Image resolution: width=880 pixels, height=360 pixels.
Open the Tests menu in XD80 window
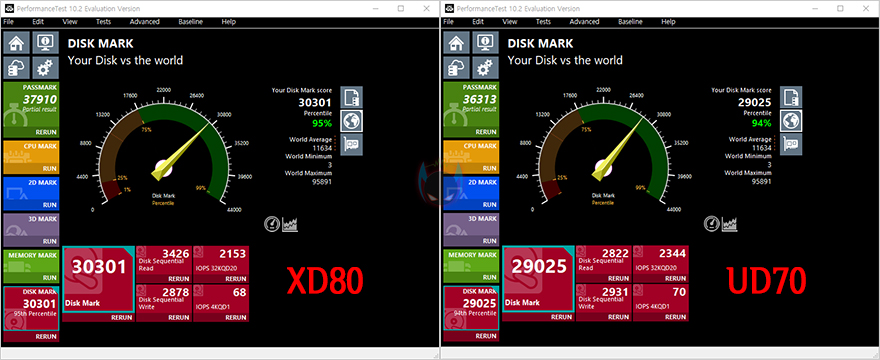pos(103,22)
